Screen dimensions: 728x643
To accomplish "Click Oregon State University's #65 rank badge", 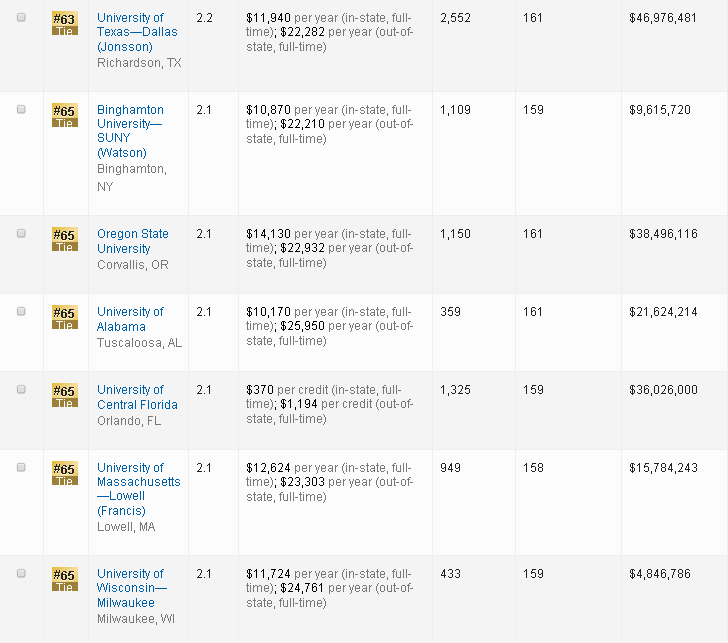I will tap(64, 240).
